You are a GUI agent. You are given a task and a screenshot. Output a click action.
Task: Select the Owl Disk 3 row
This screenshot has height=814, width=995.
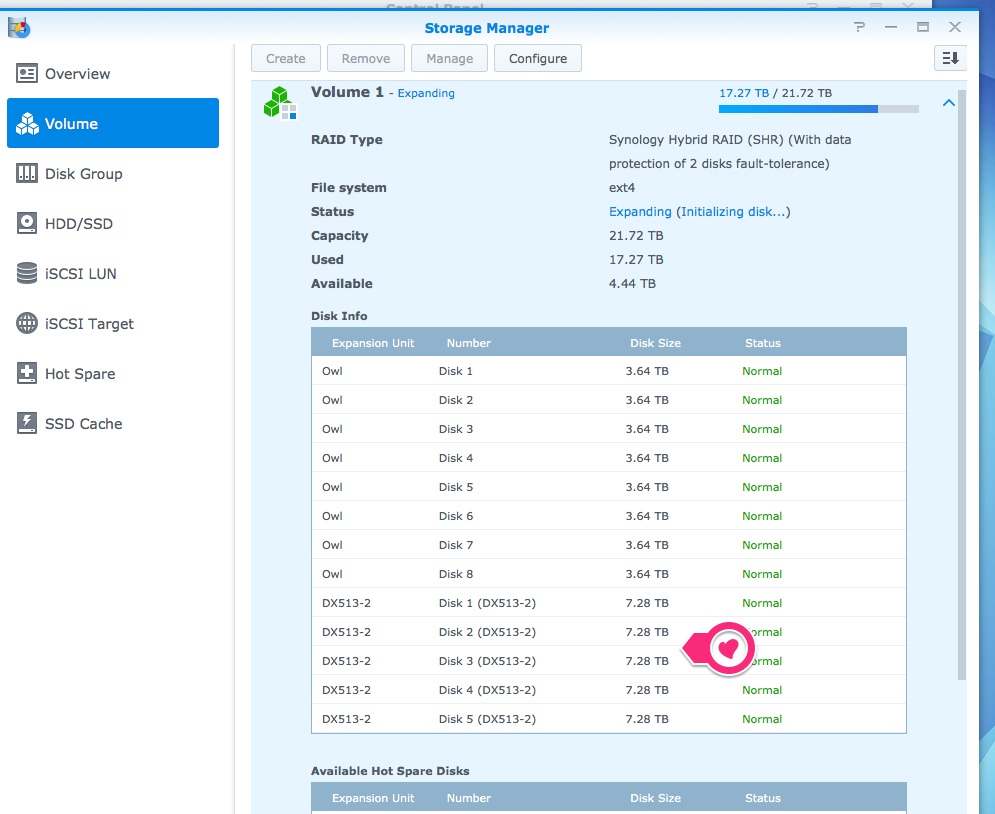tap(609, 429)
